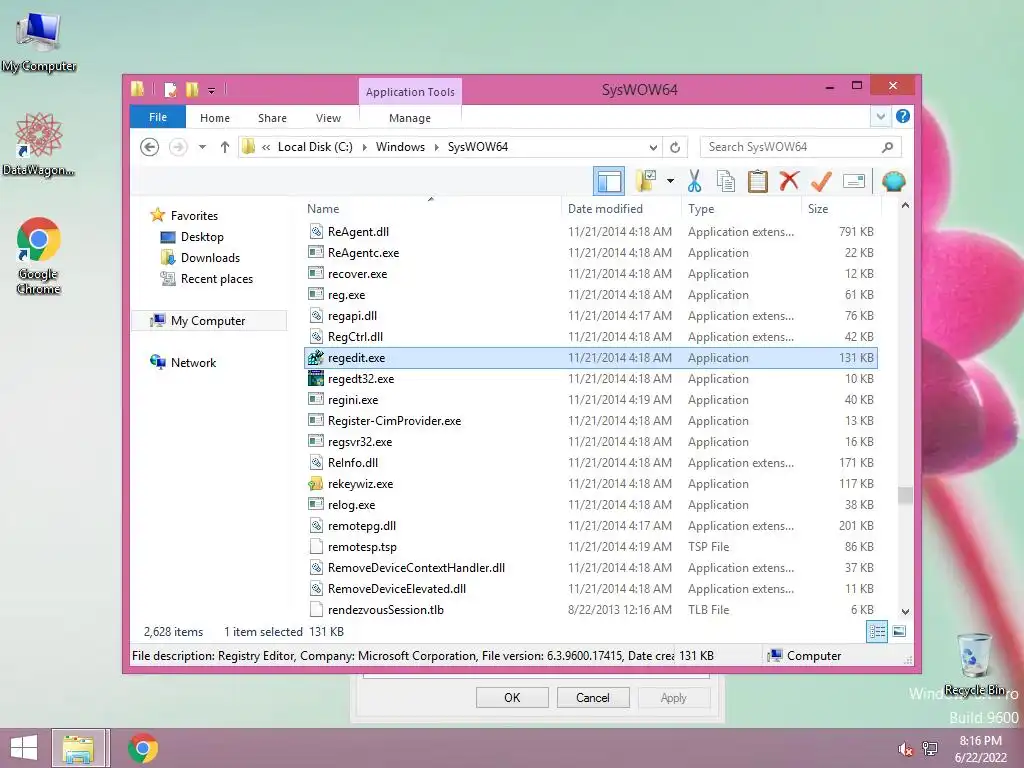Click the Paste clipboard icon
Viewport: 1024px width, 768px height.
pos(758,181)
